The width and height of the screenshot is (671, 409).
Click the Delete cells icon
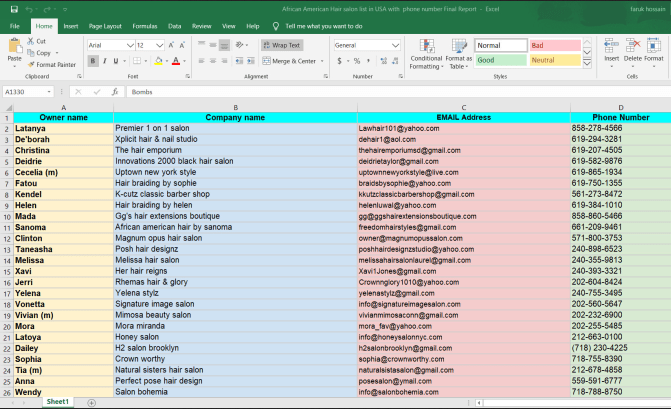(x=633, y=50)
